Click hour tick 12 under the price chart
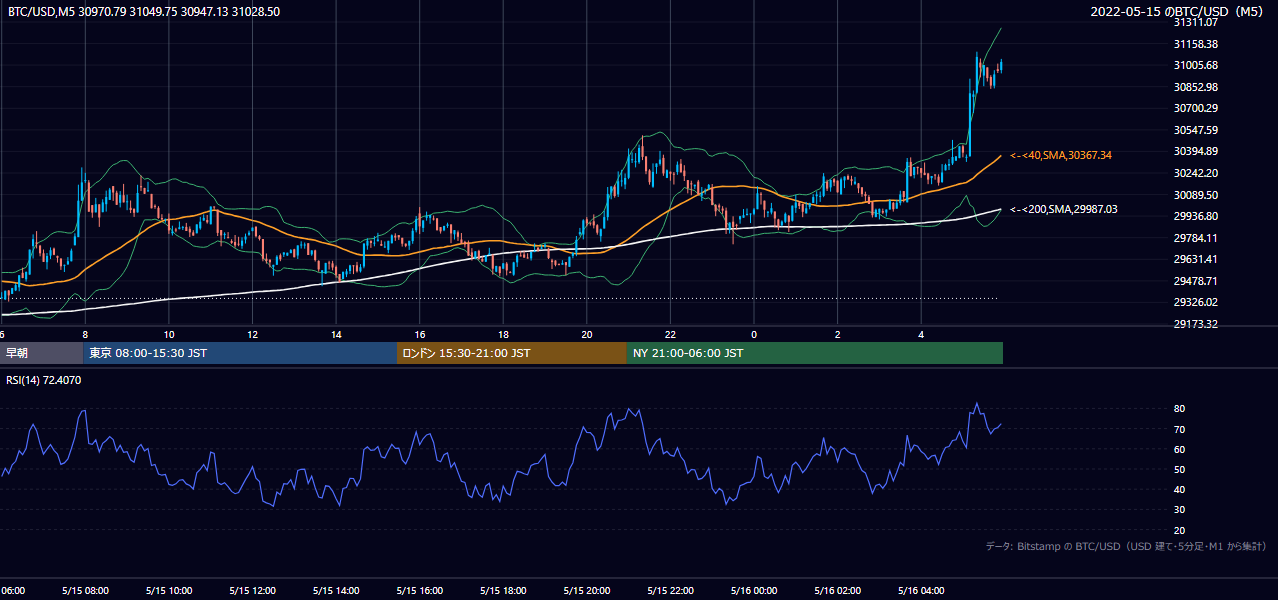Viewport: 1278px width, 600px height. point(252,334)
